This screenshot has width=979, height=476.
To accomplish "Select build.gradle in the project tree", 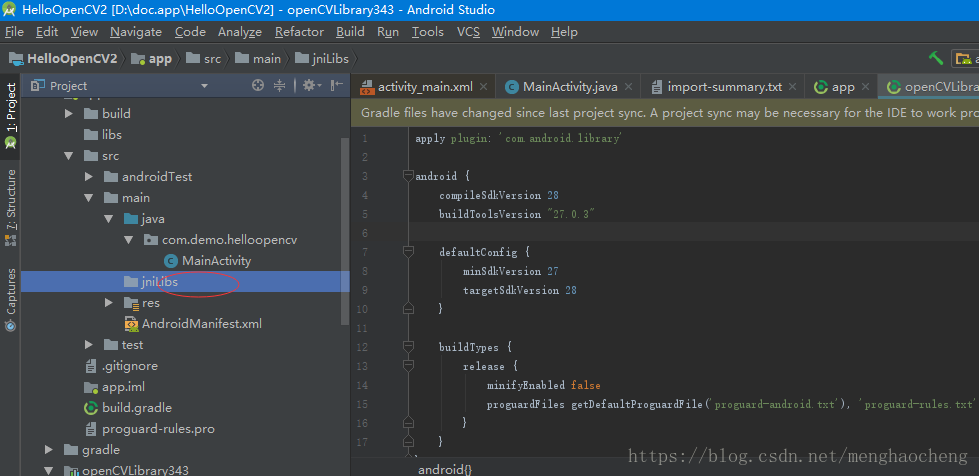I will [x=128, y=408].
